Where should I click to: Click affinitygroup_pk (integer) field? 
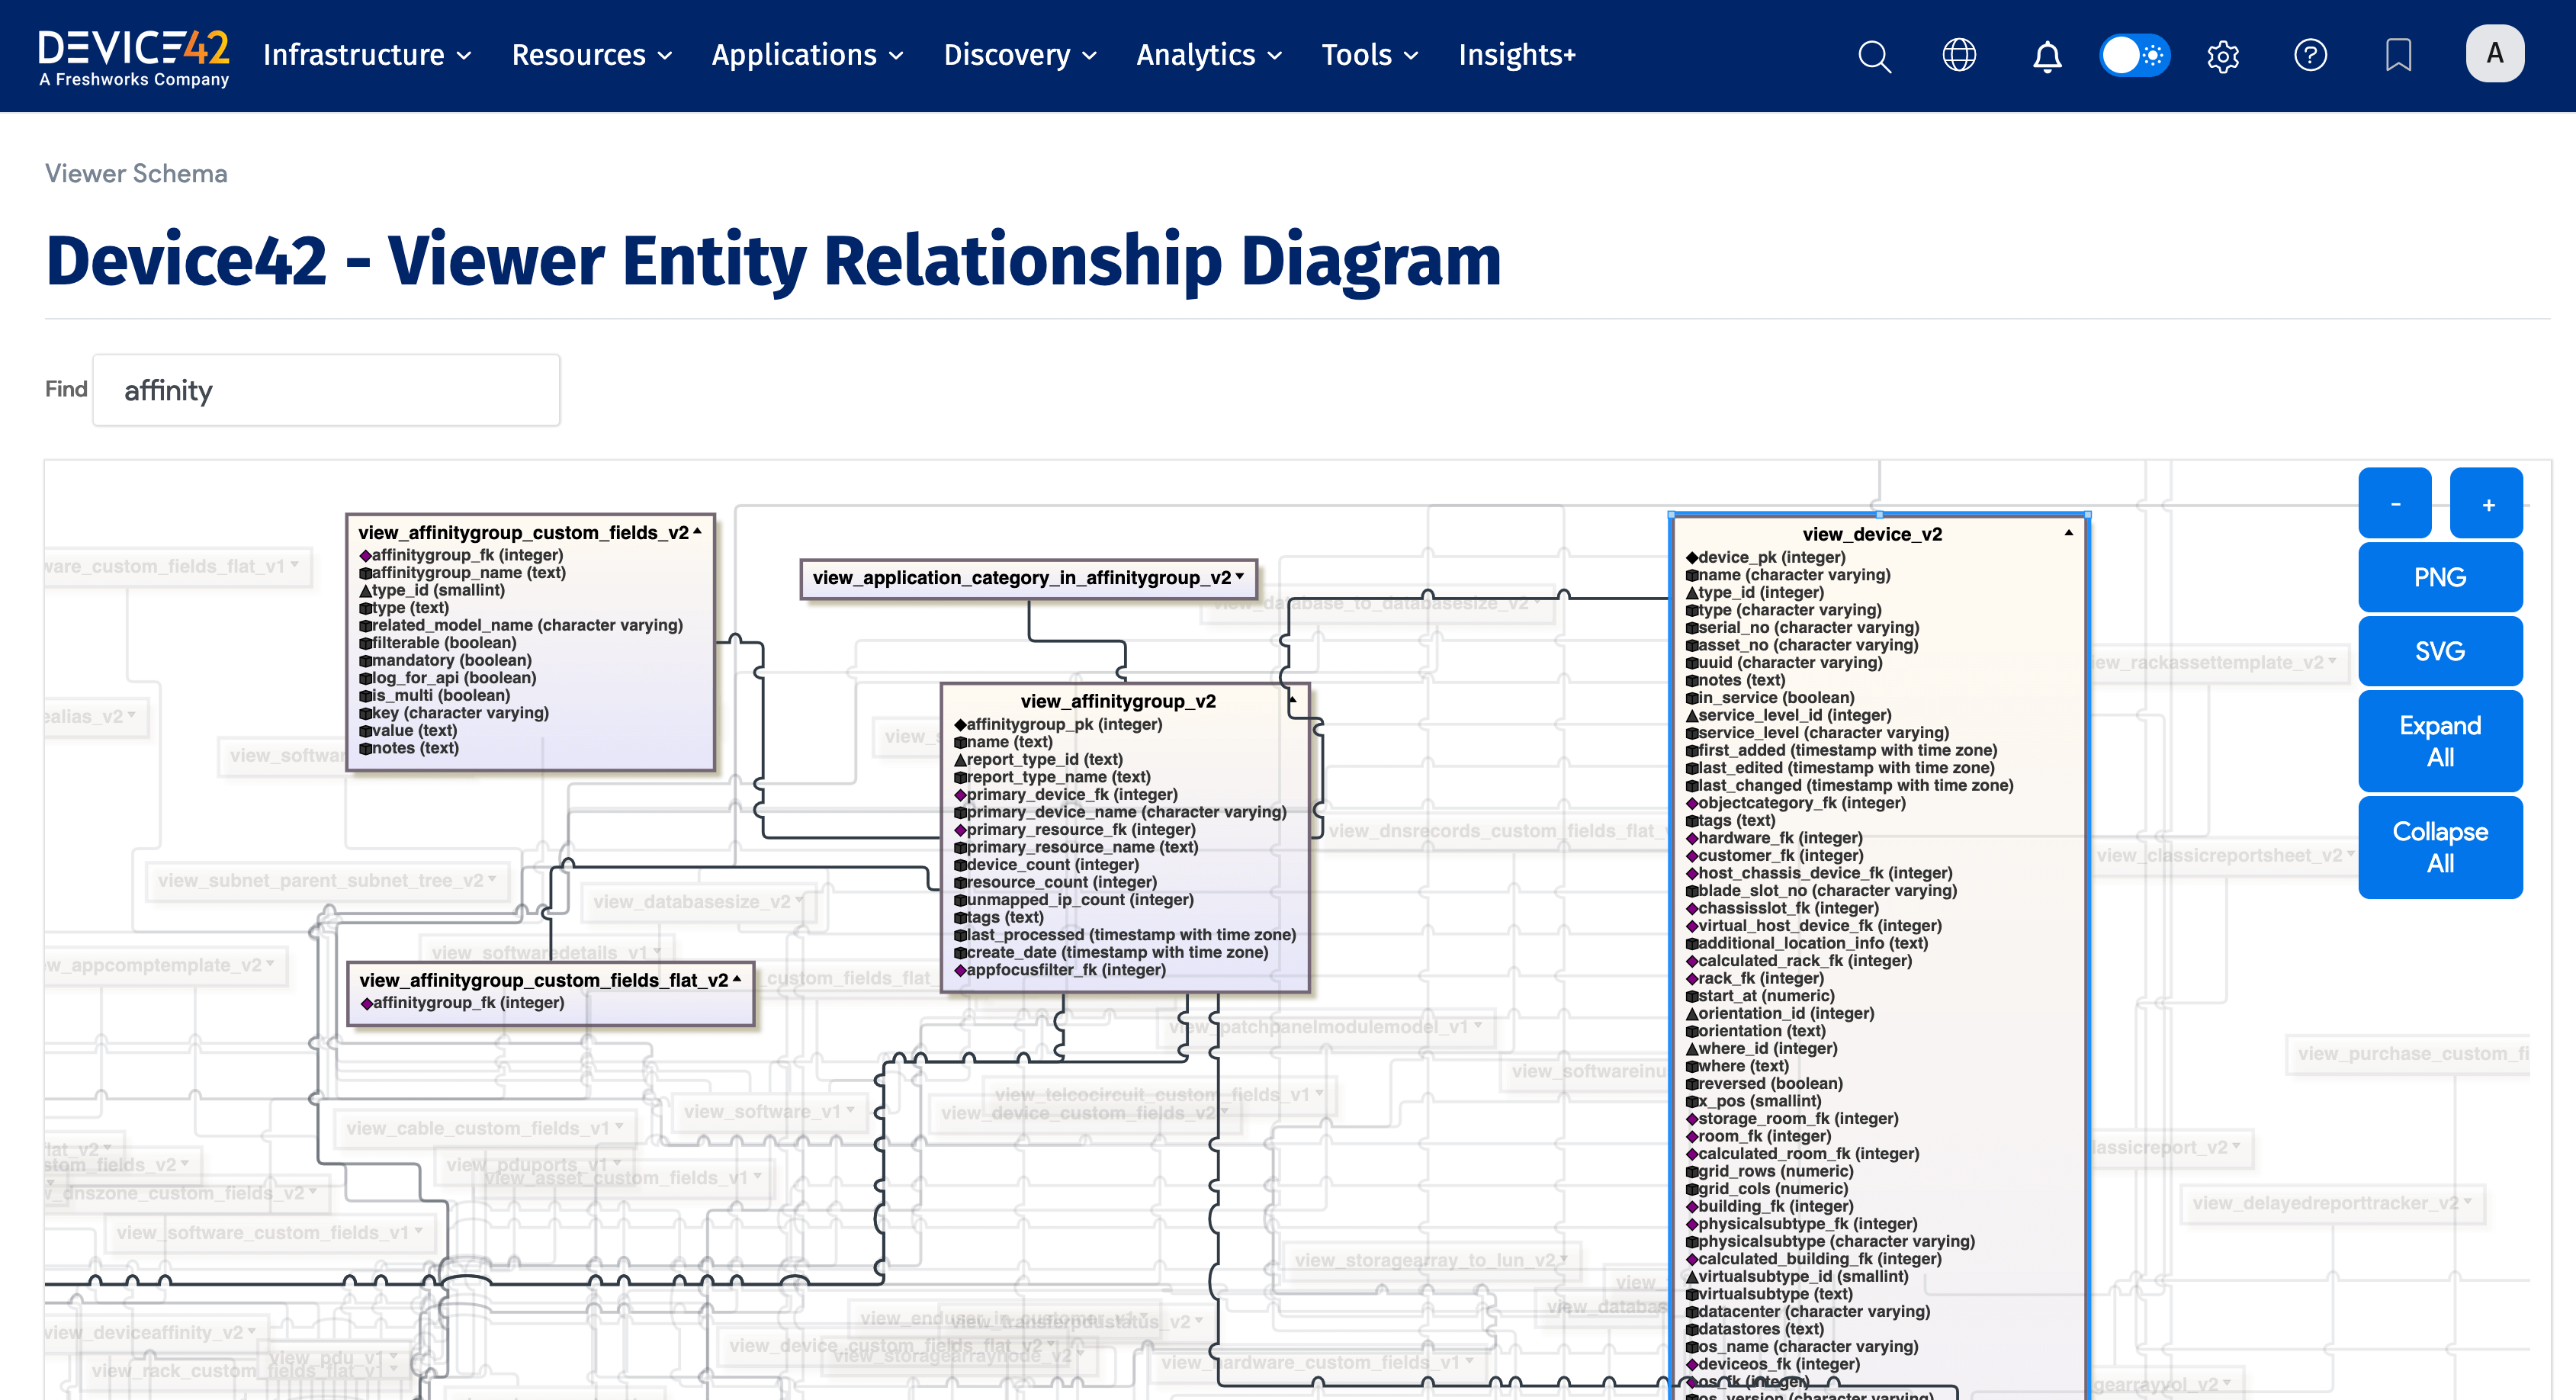tap(1058, 724)
